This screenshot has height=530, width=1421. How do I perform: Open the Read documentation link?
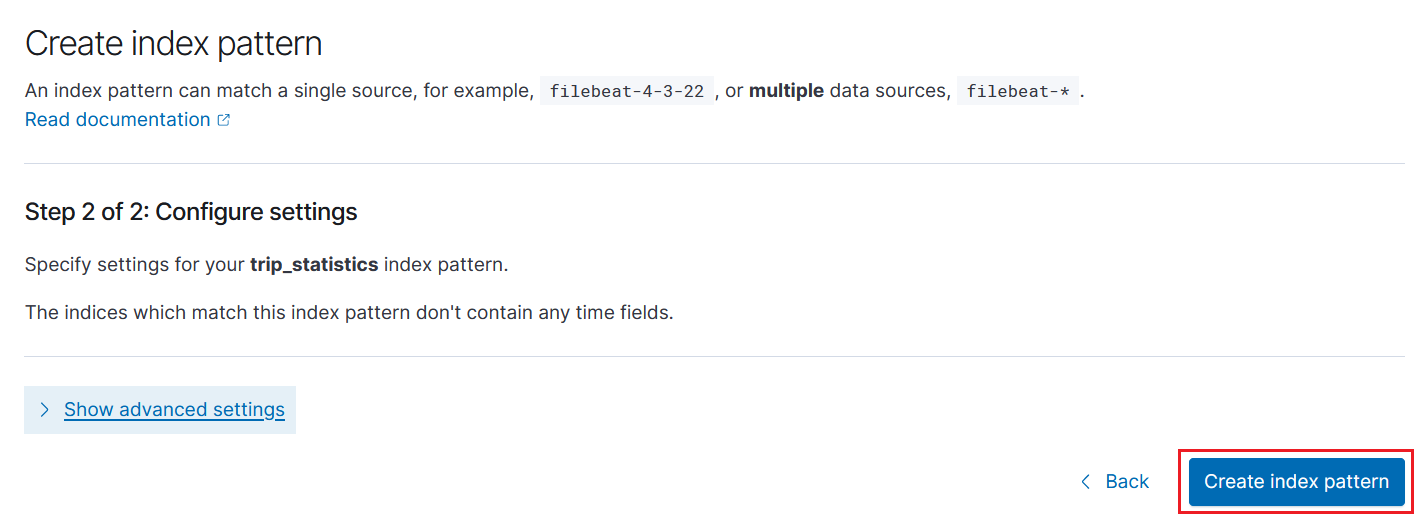coord(117,120)
